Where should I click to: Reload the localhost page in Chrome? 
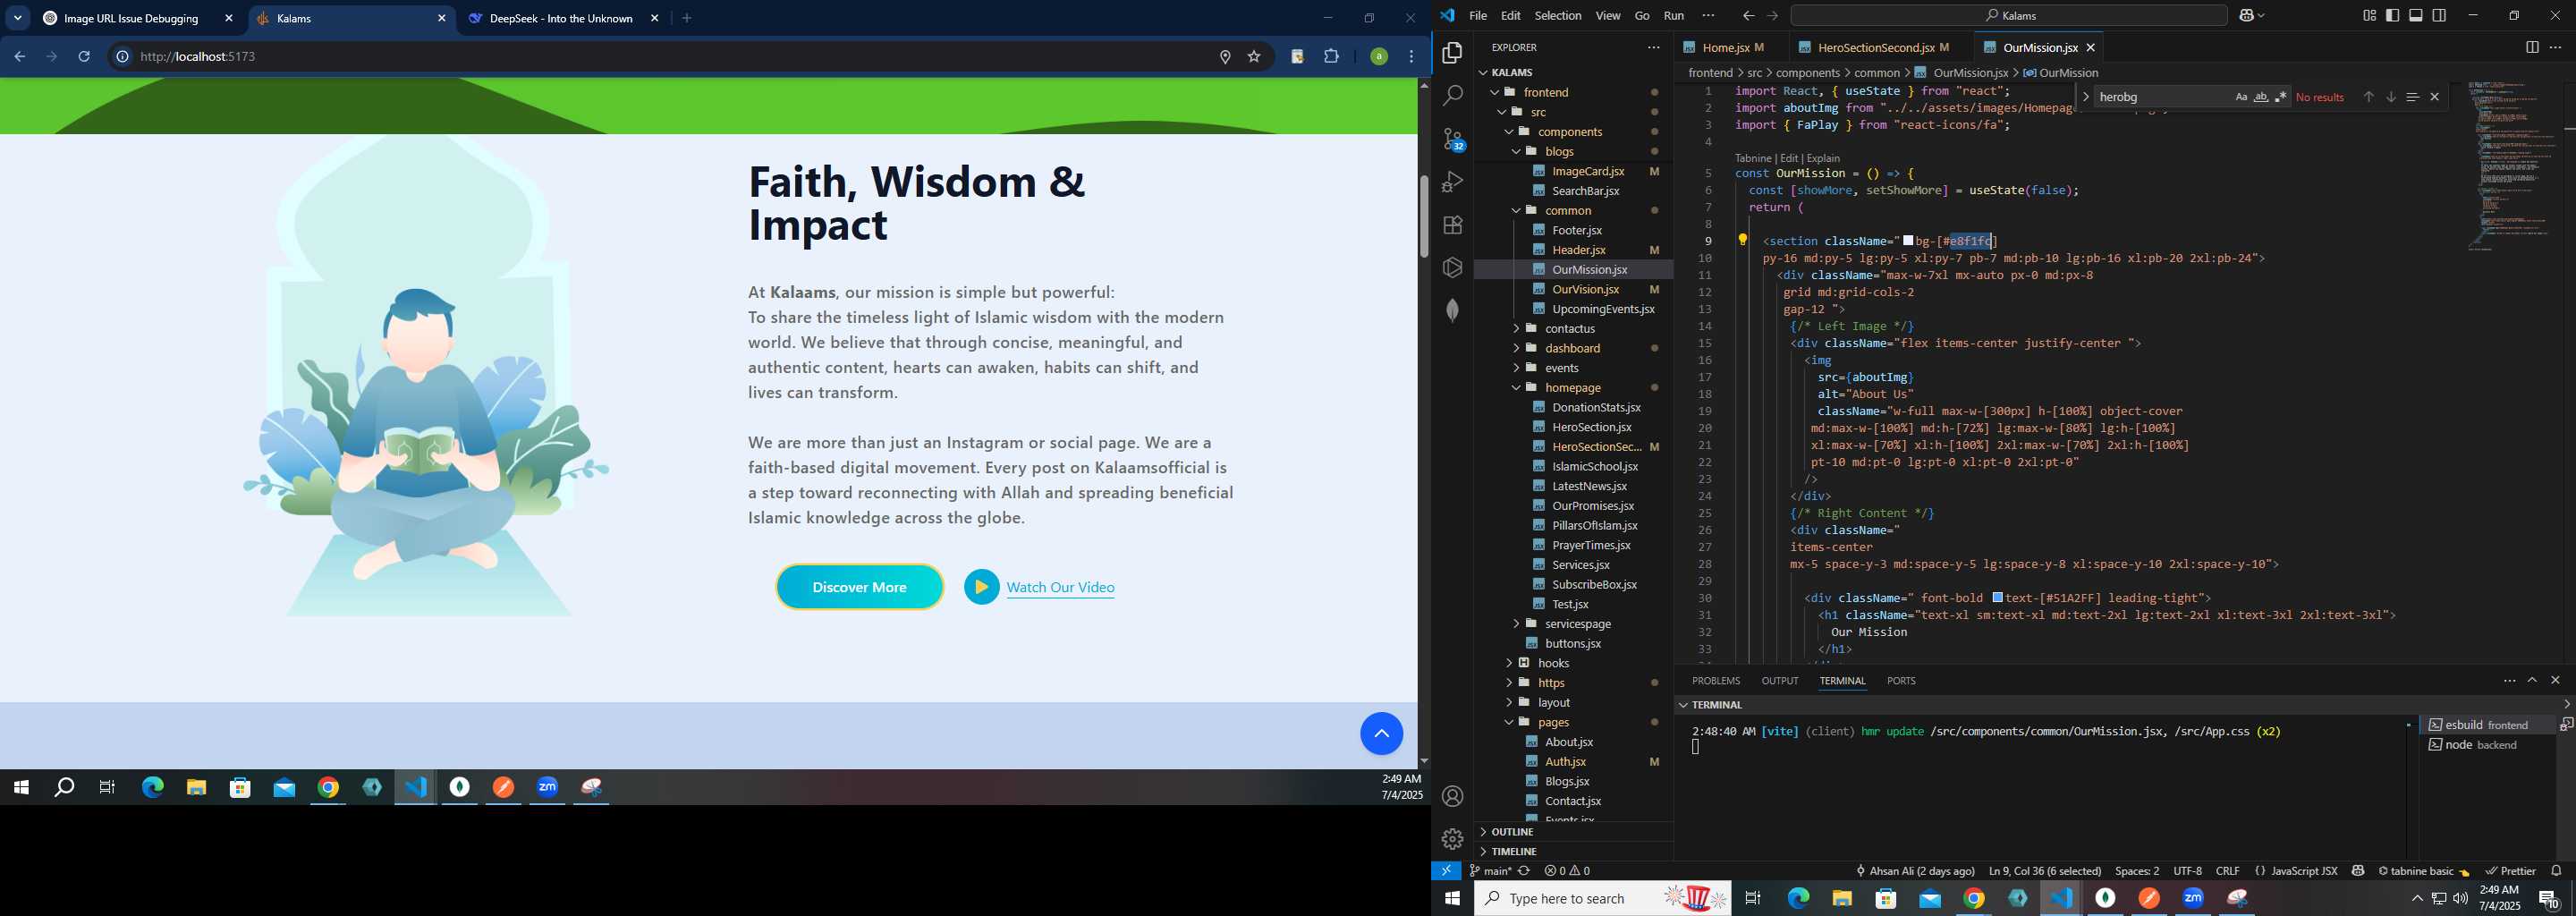pyautogui.click(x=84, y=57)
